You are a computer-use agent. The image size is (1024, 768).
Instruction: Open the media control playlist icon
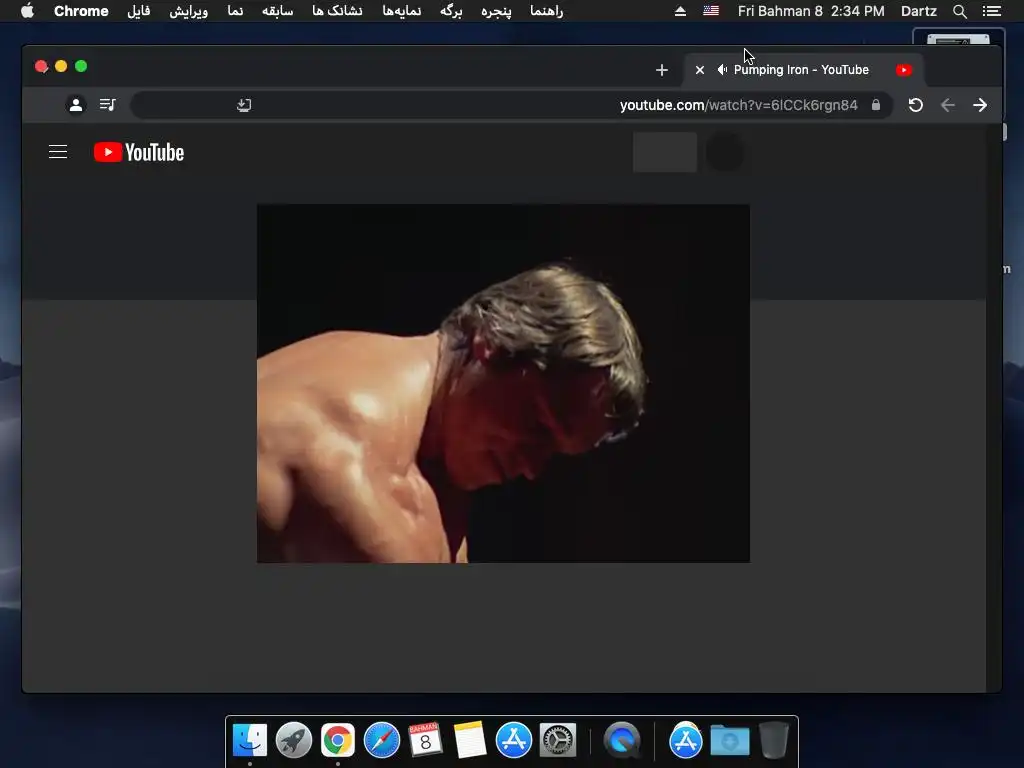(x=108, y=104)
